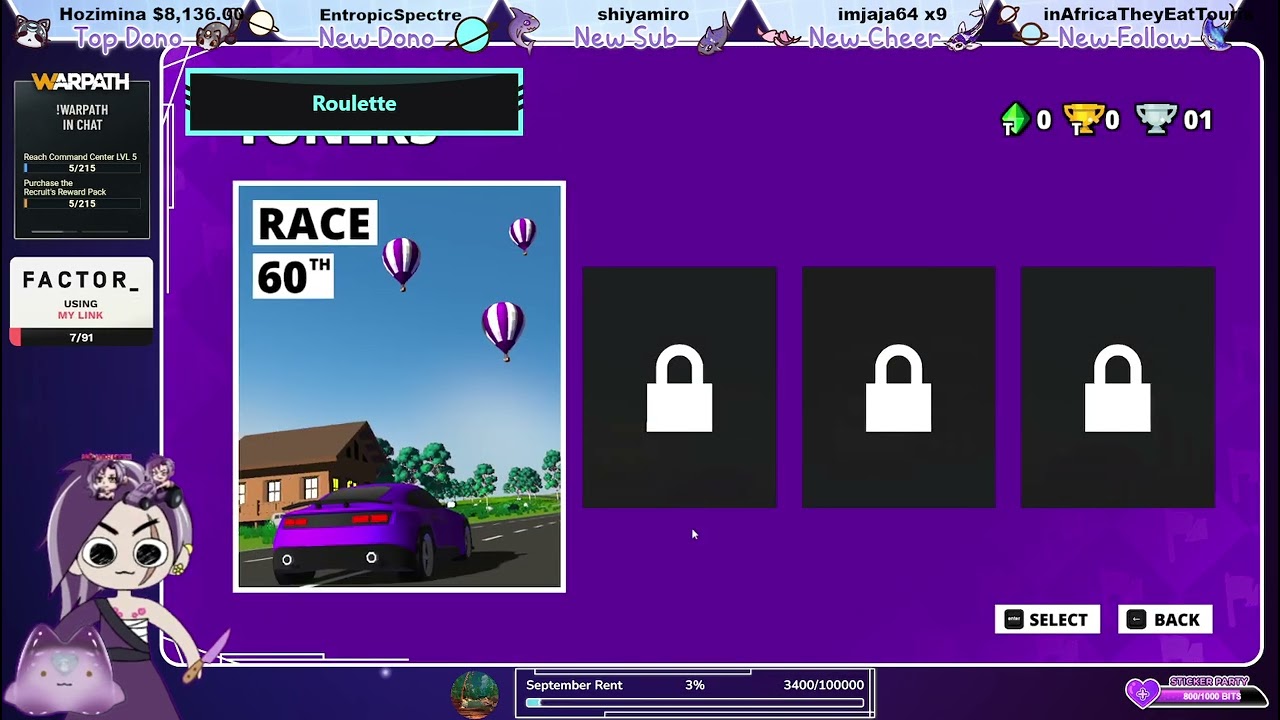Click the silver trophy icon

[x=1156, y=120]
